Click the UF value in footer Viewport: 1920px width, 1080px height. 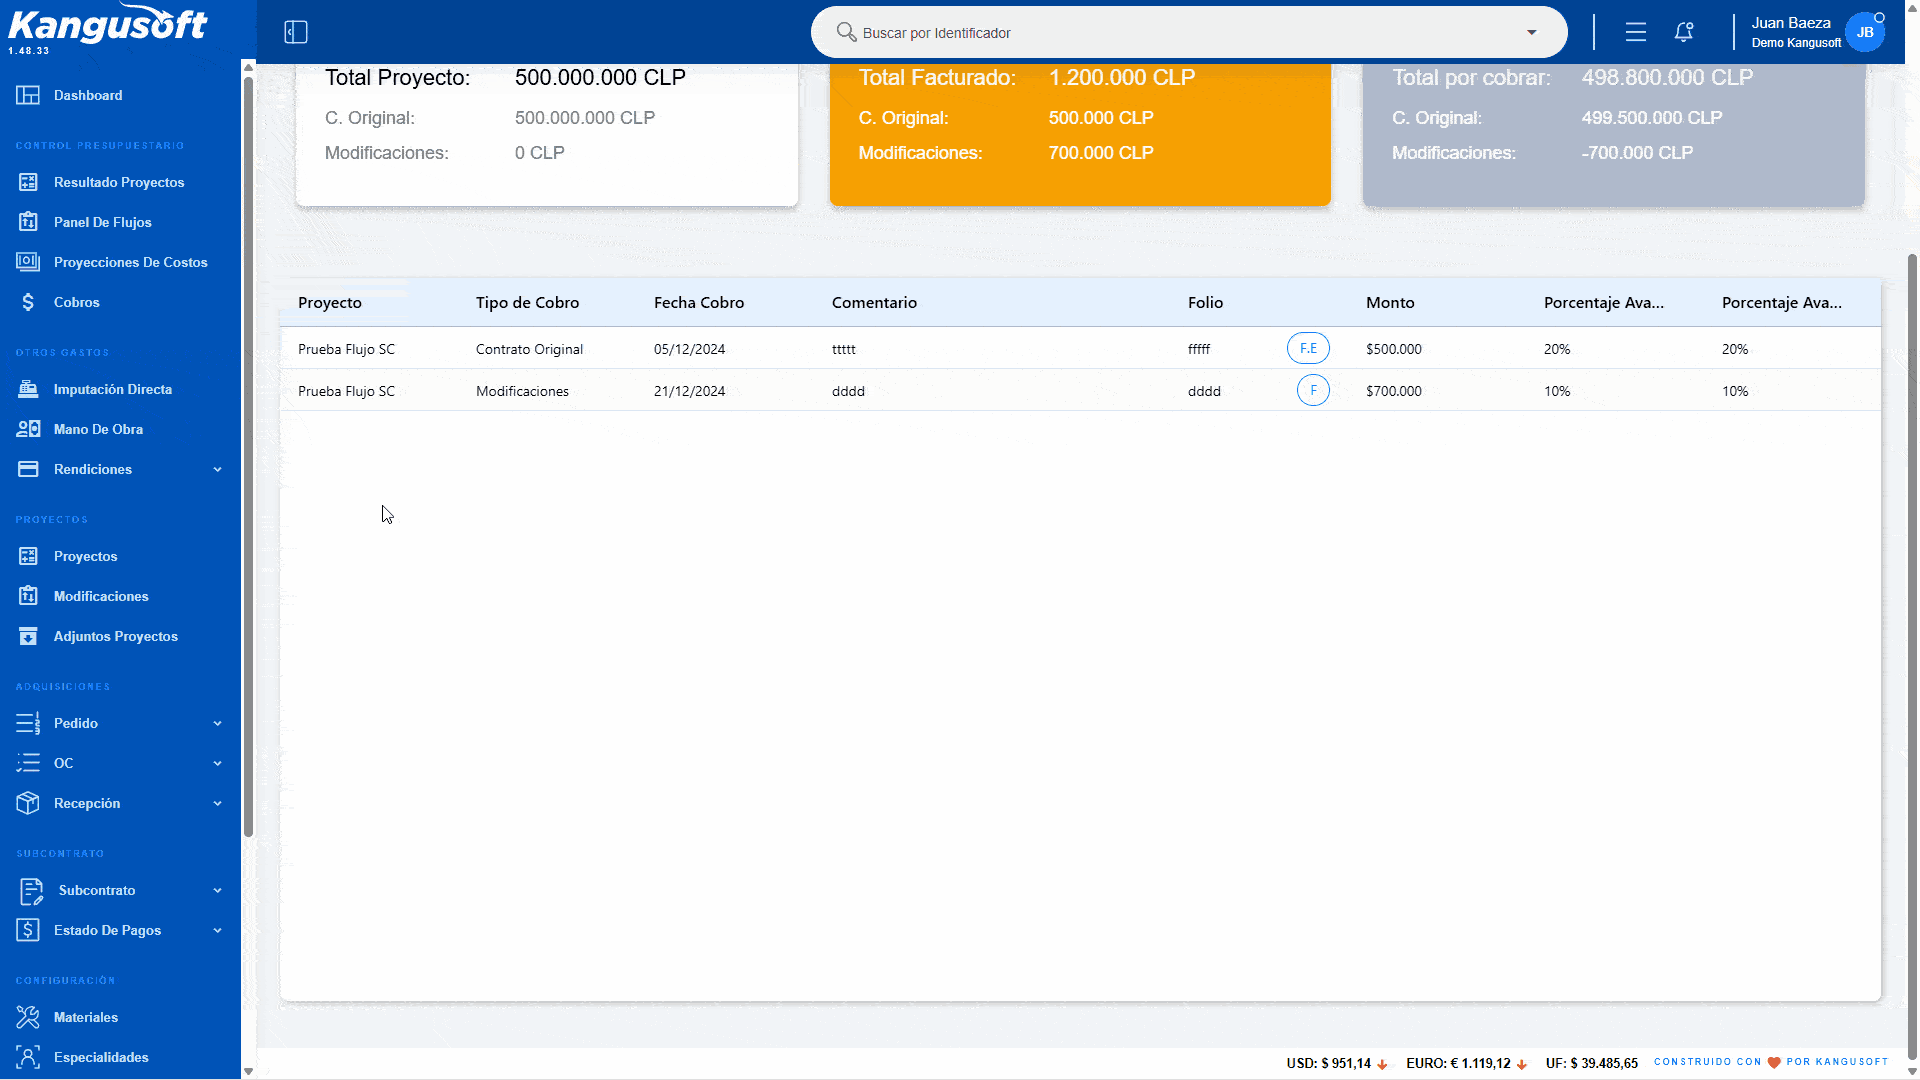(1591, 1063)
